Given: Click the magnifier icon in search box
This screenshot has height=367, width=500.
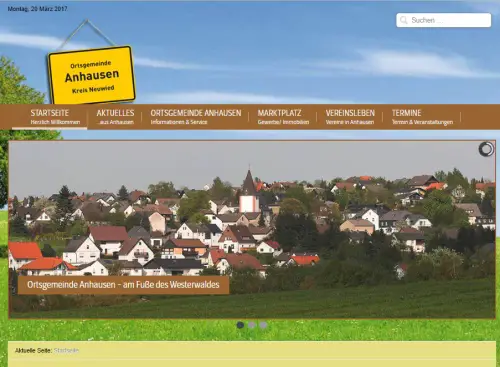Looking at the screenshot, I should pyautogui.click(x=404, y=20).
